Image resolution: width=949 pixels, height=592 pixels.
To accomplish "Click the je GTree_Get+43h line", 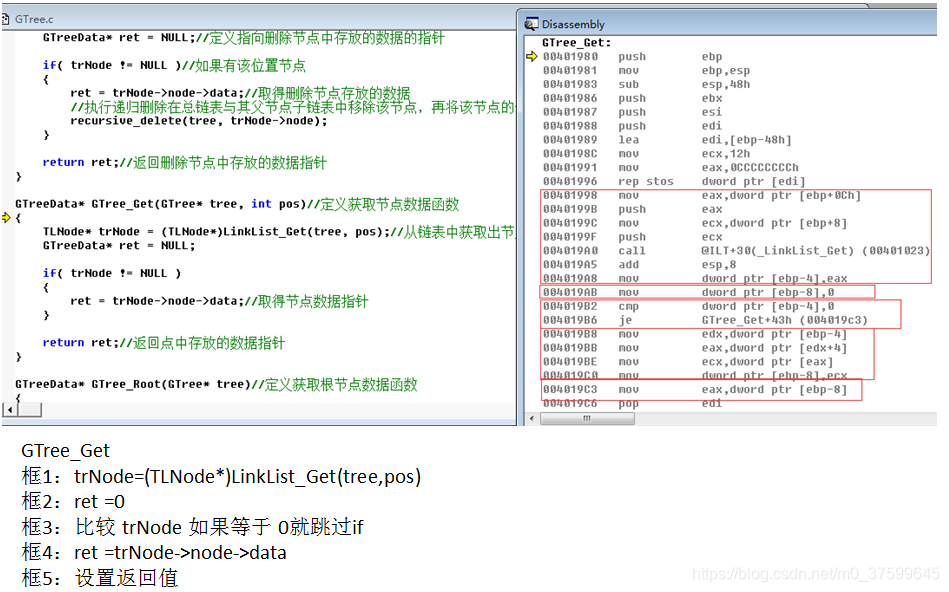I will click(x=705, y=320).
